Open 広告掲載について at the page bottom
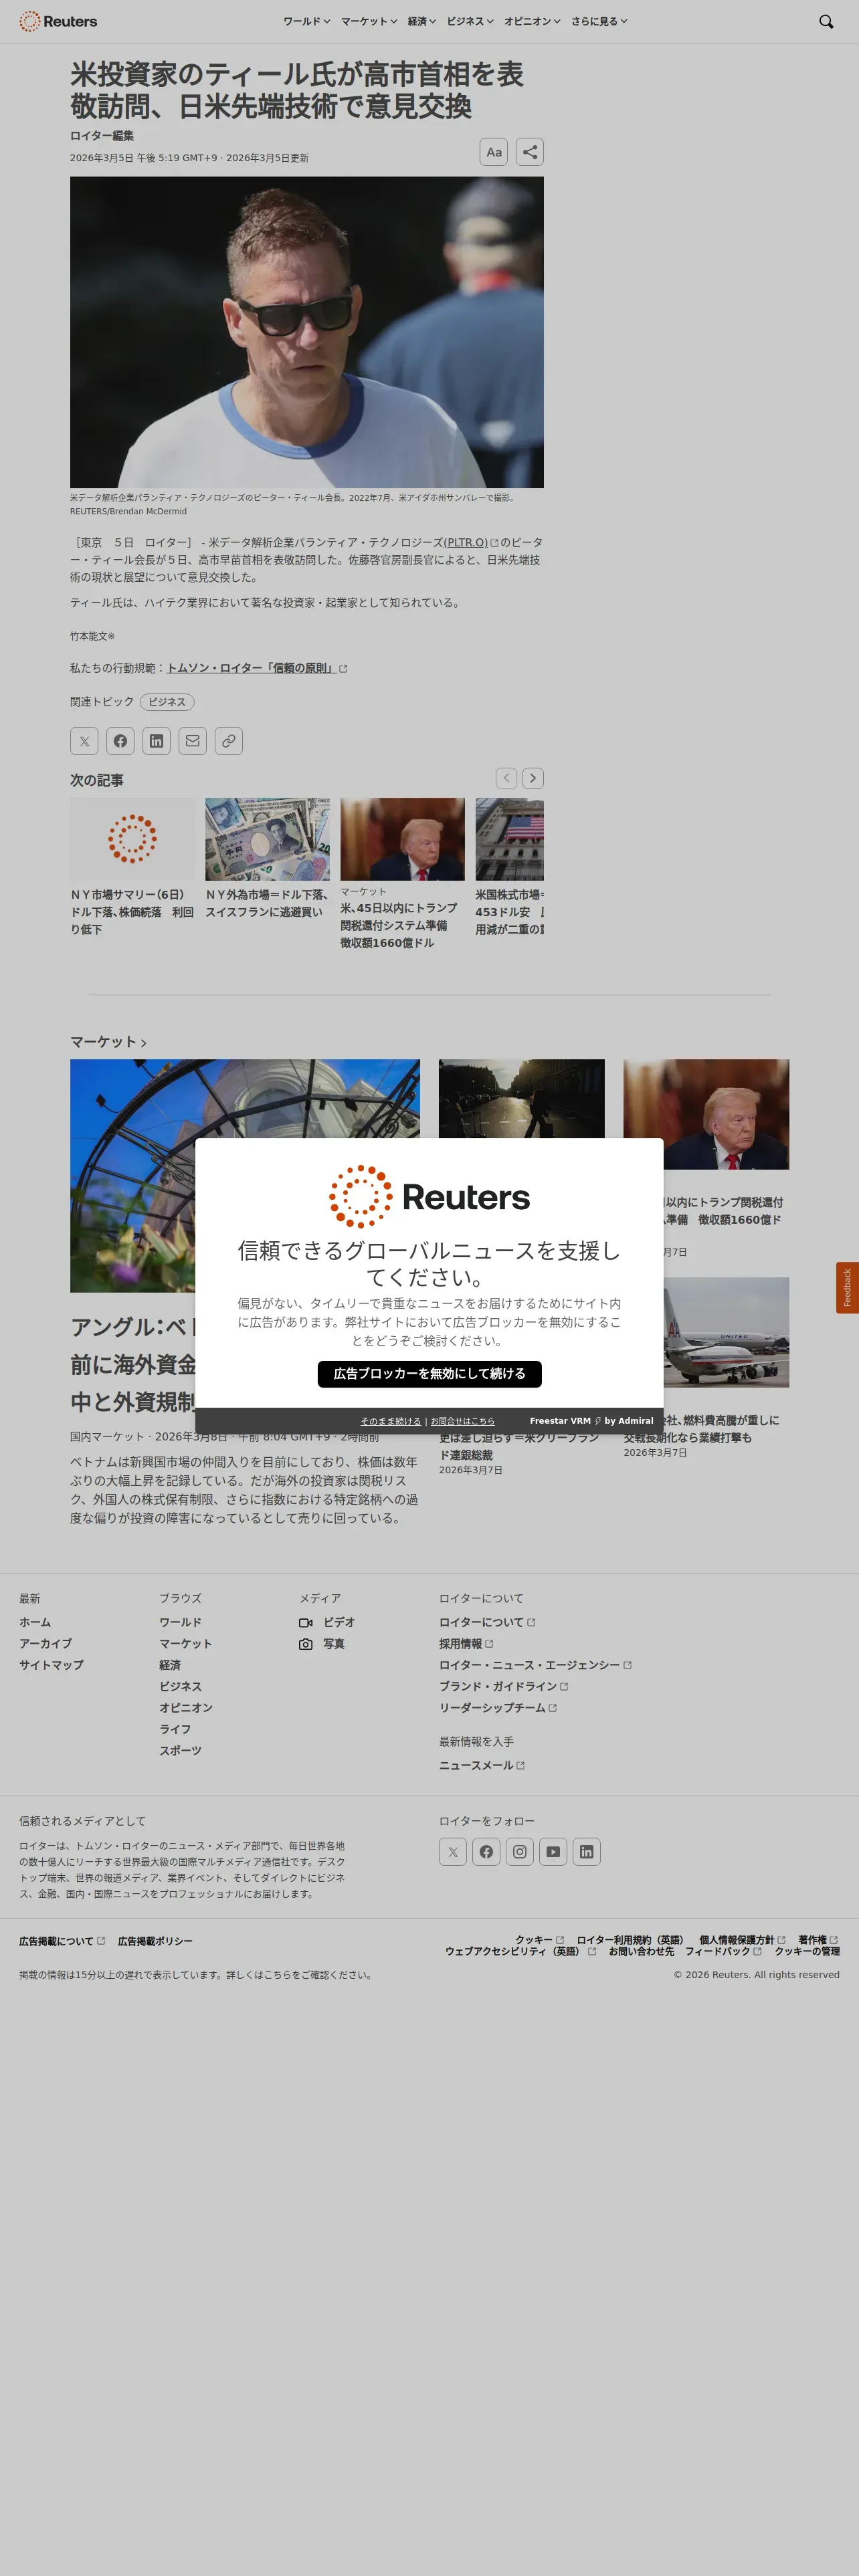 (62, 1941)
